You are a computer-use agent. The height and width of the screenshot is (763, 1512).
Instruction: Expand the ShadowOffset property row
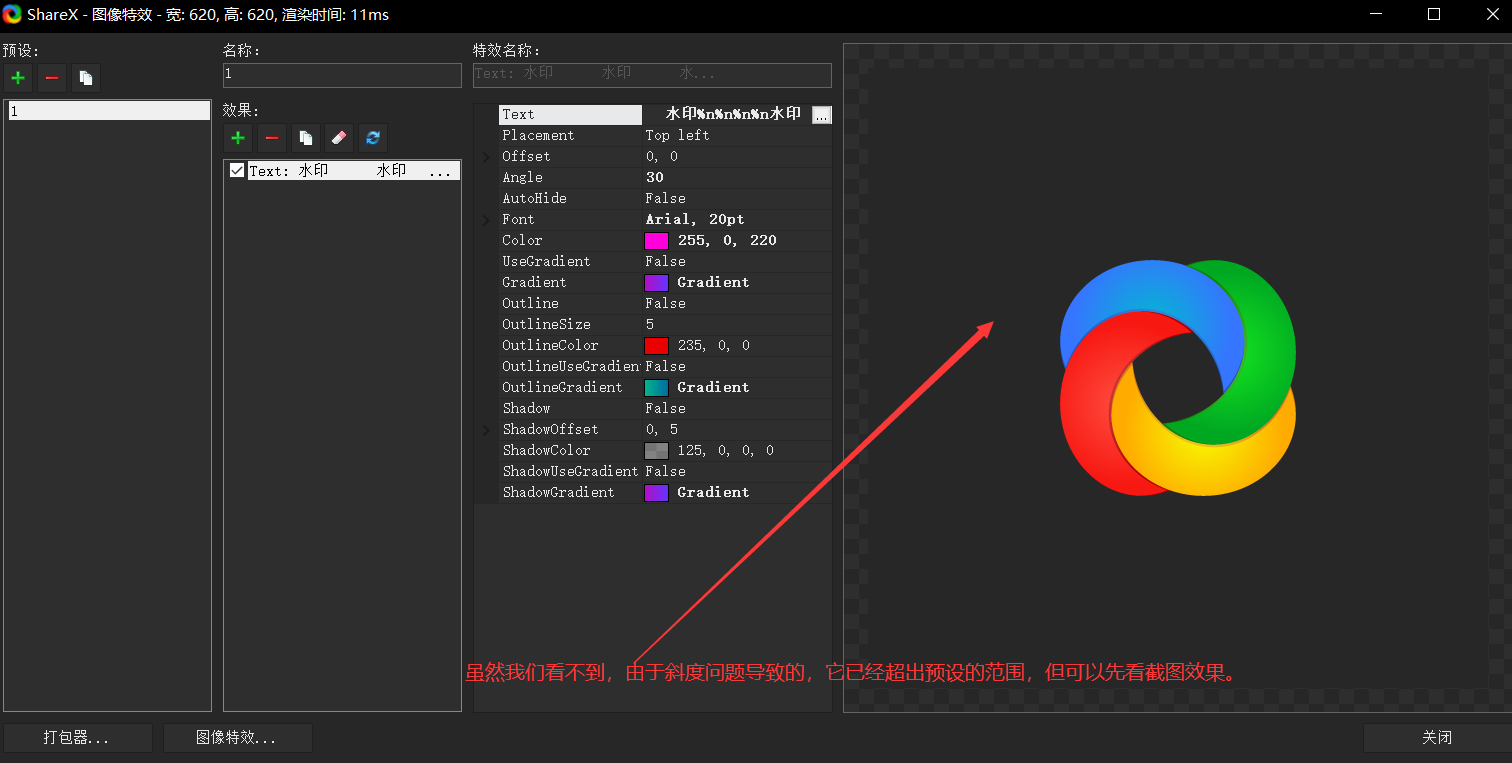point(487,430)
